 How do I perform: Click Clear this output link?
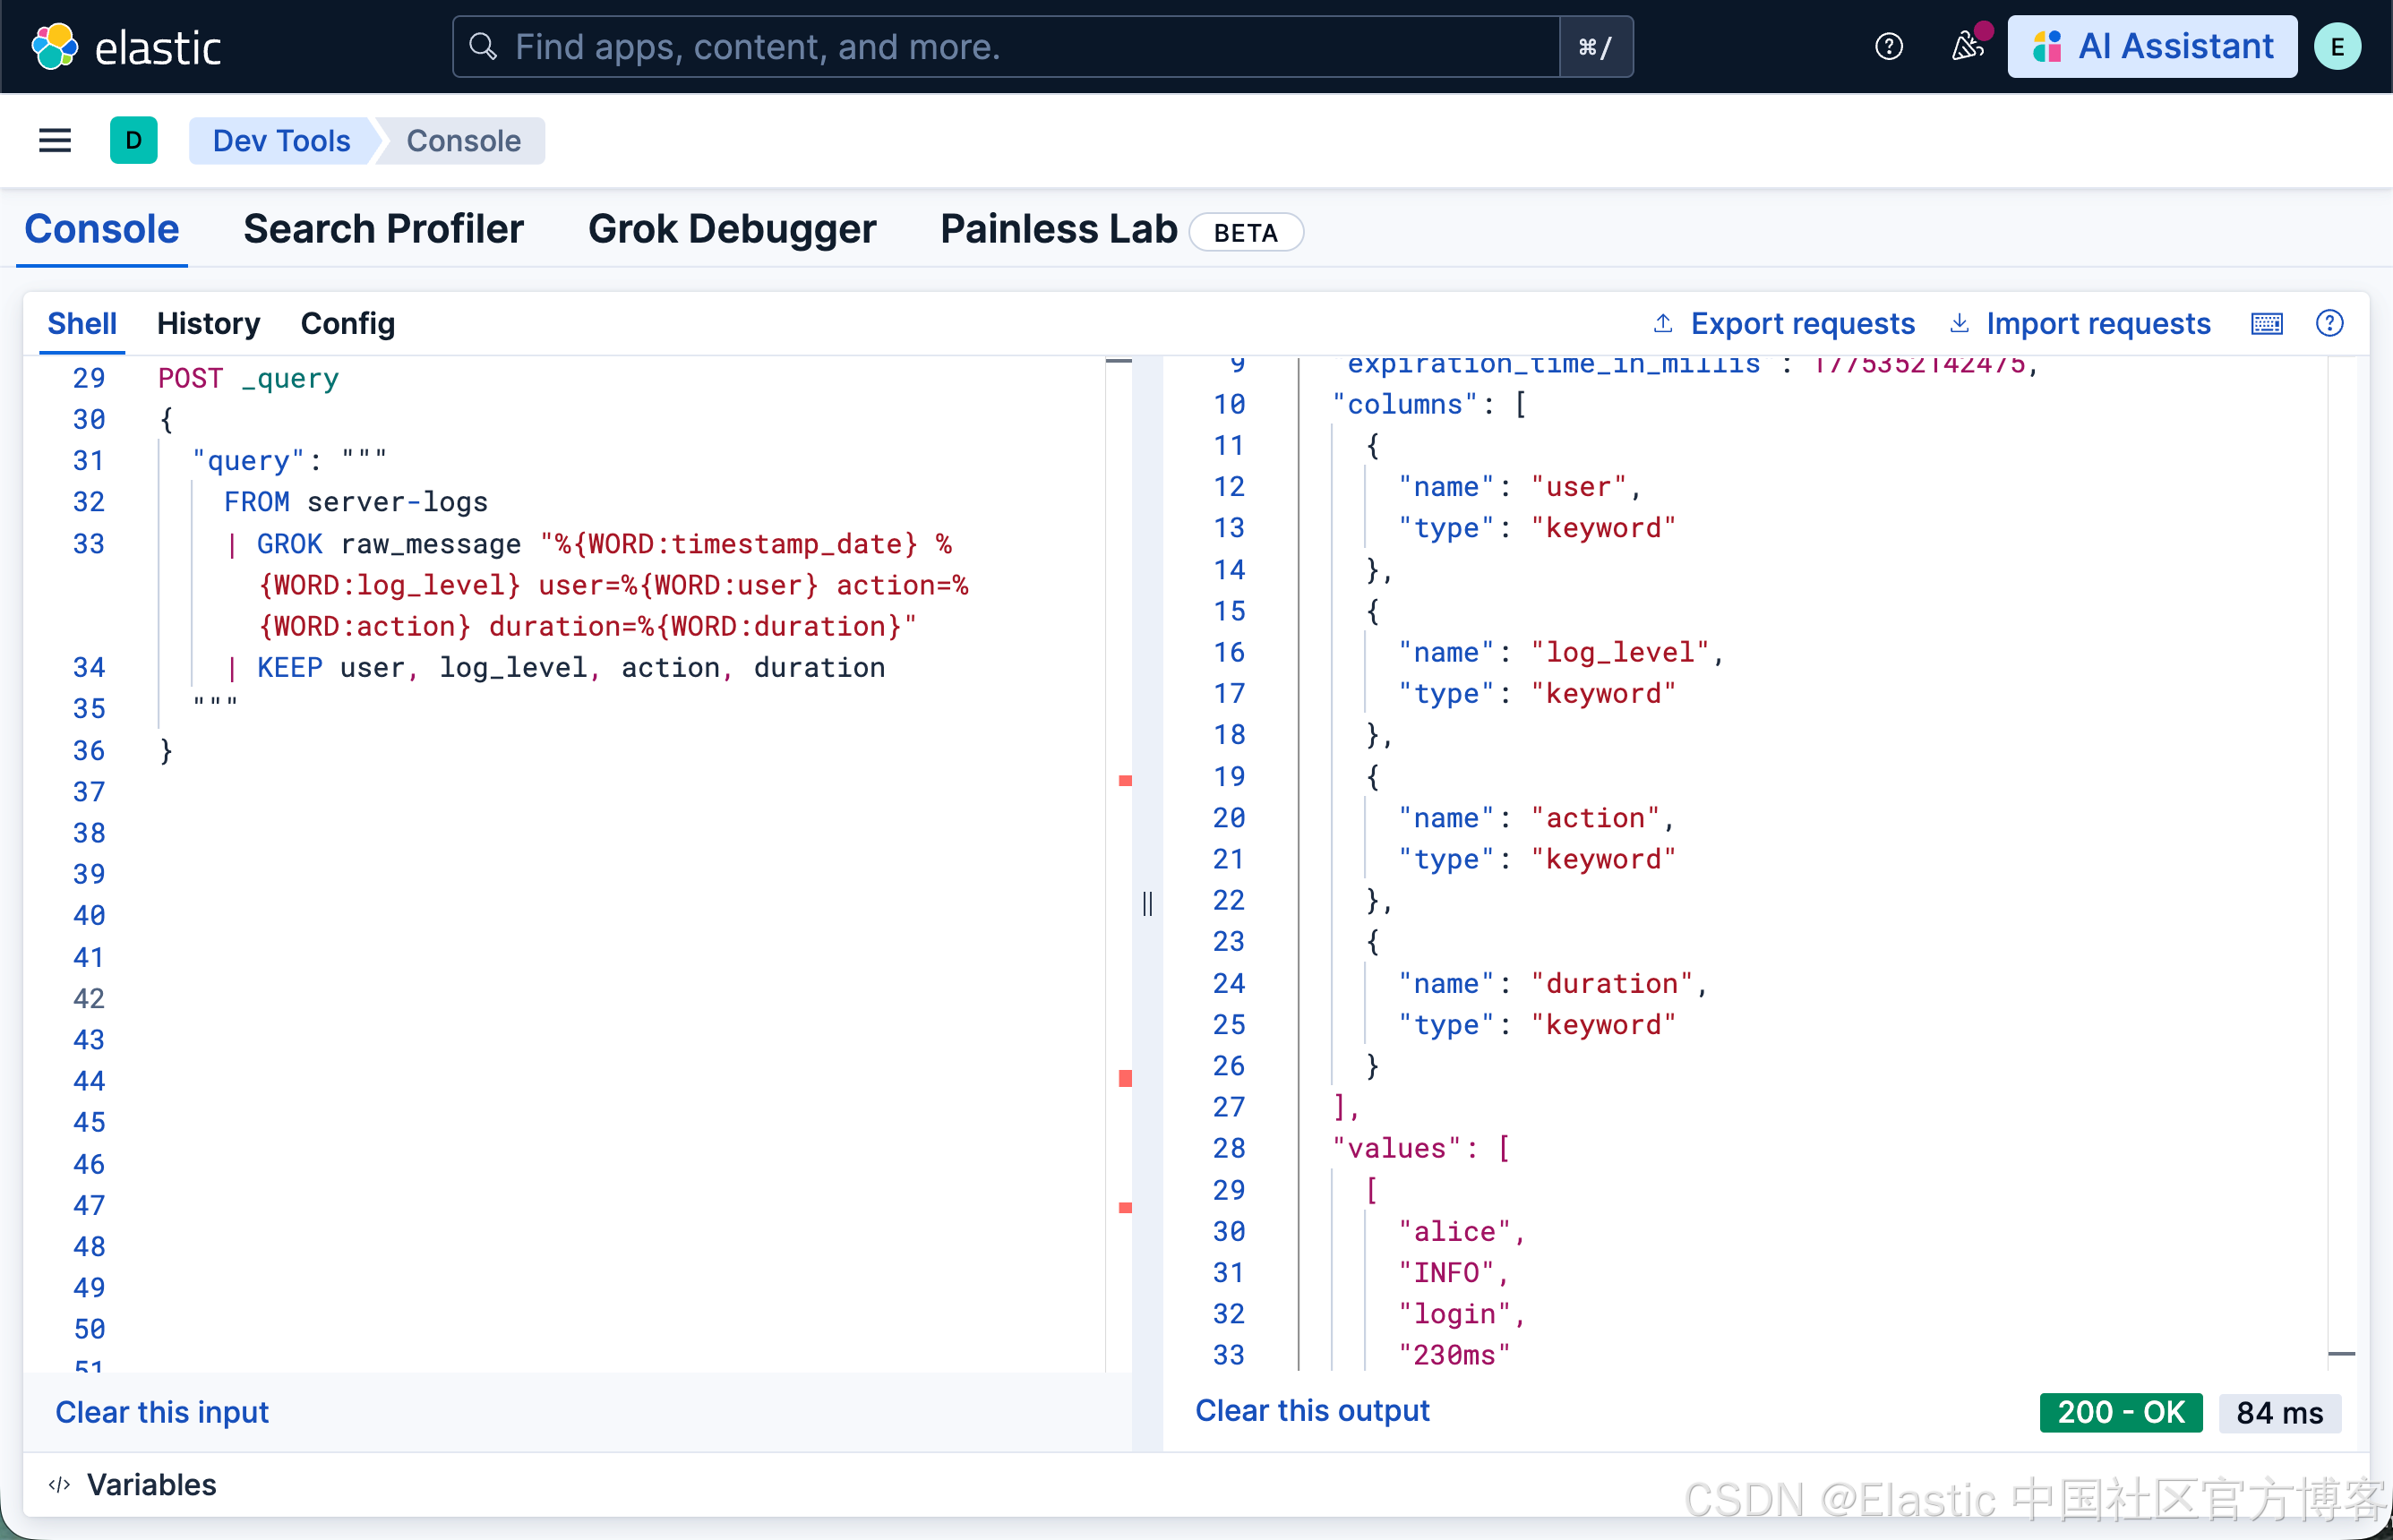tap(1312, 1410)
